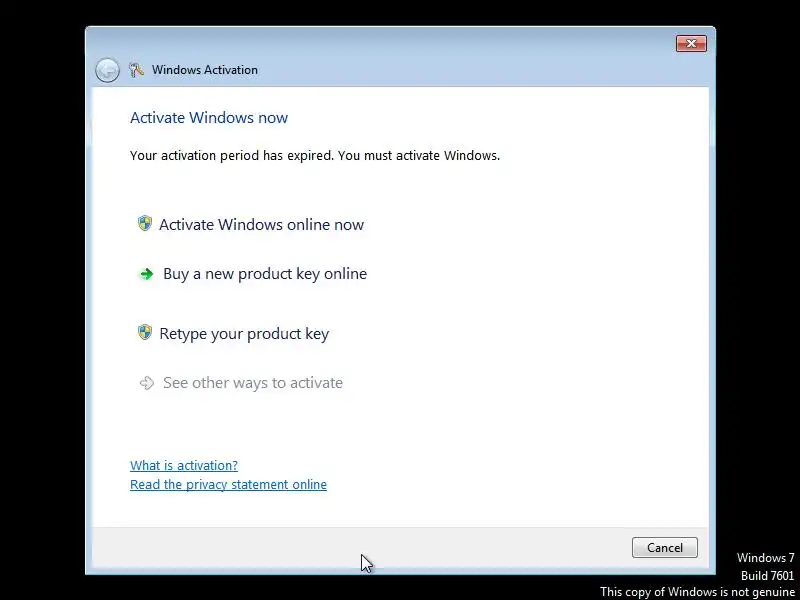Select Buy a new product key online
Screen dimensions: 800x600
265,274
